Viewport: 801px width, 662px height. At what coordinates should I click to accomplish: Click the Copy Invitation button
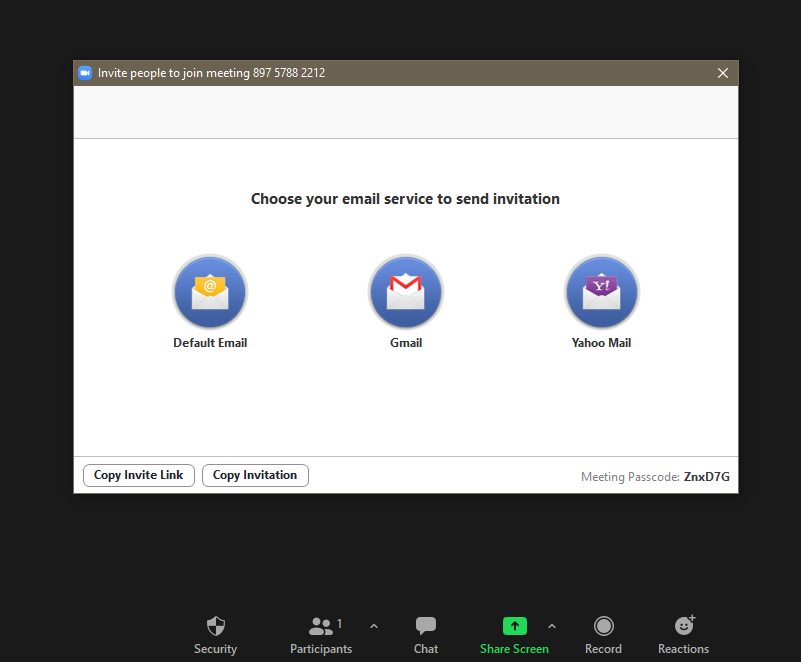coord(255,475)
